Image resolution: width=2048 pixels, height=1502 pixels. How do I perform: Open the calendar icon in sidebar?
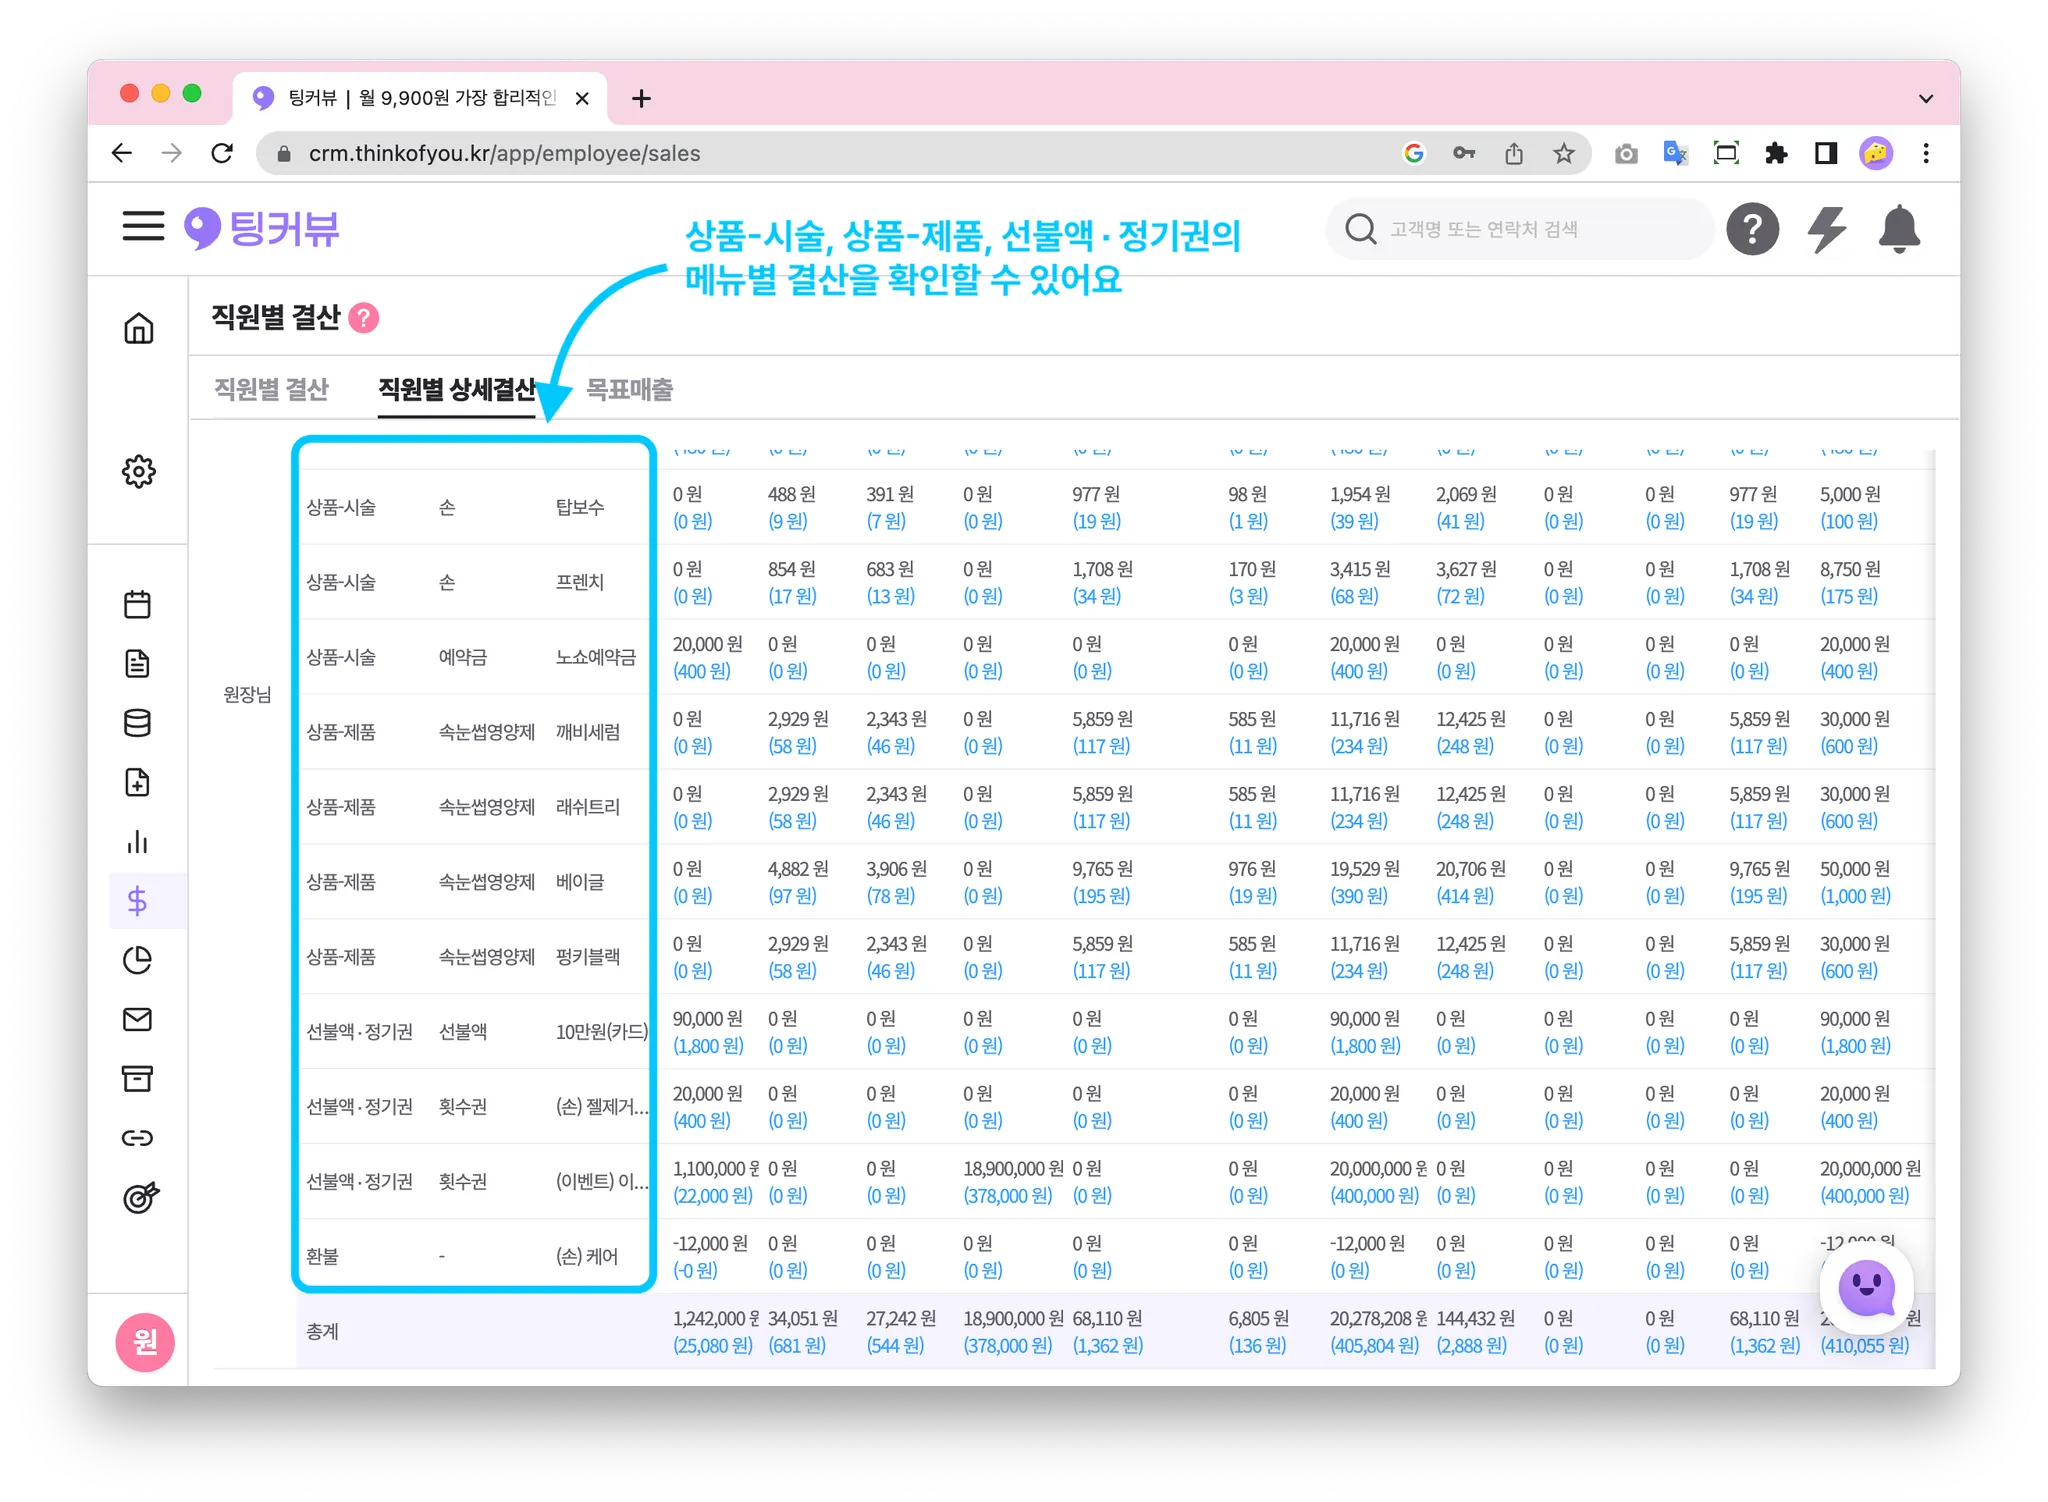tap(138, 604)
